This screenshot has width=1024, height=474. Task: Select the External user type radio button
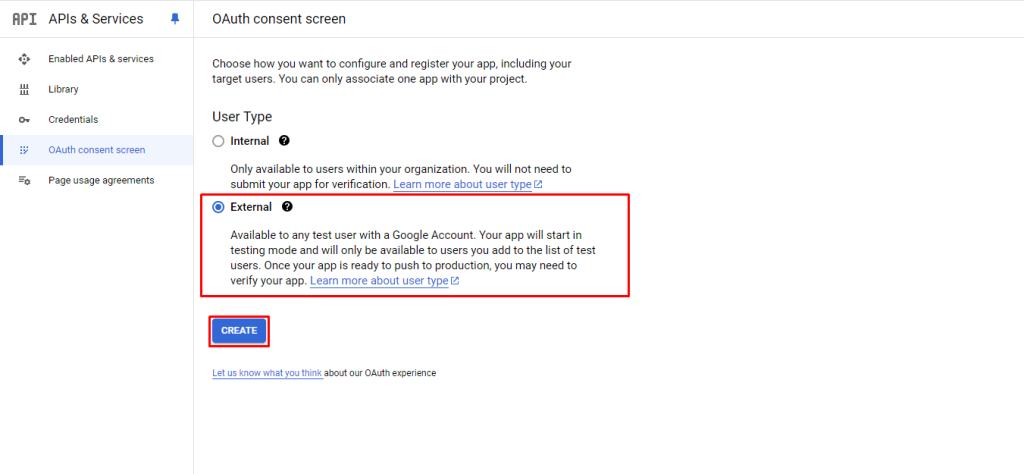click(218, 208)
